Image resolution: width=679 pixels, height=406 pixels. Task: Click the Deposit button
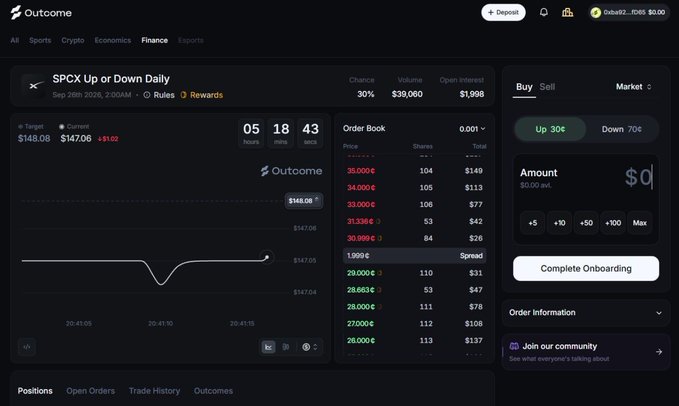(503, 13)
